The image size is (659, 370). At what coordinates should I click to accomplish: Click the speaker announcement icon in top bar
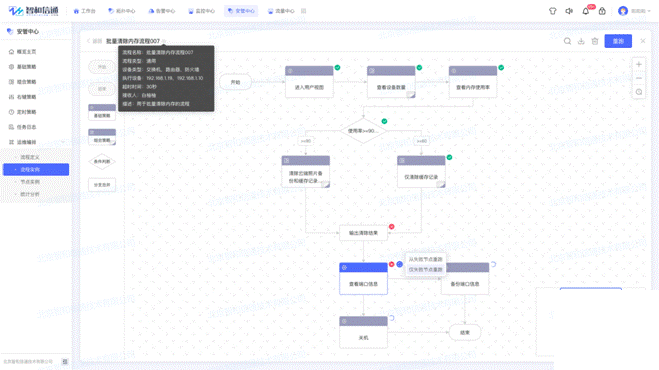pyautogui.click(x=569, y=11)
